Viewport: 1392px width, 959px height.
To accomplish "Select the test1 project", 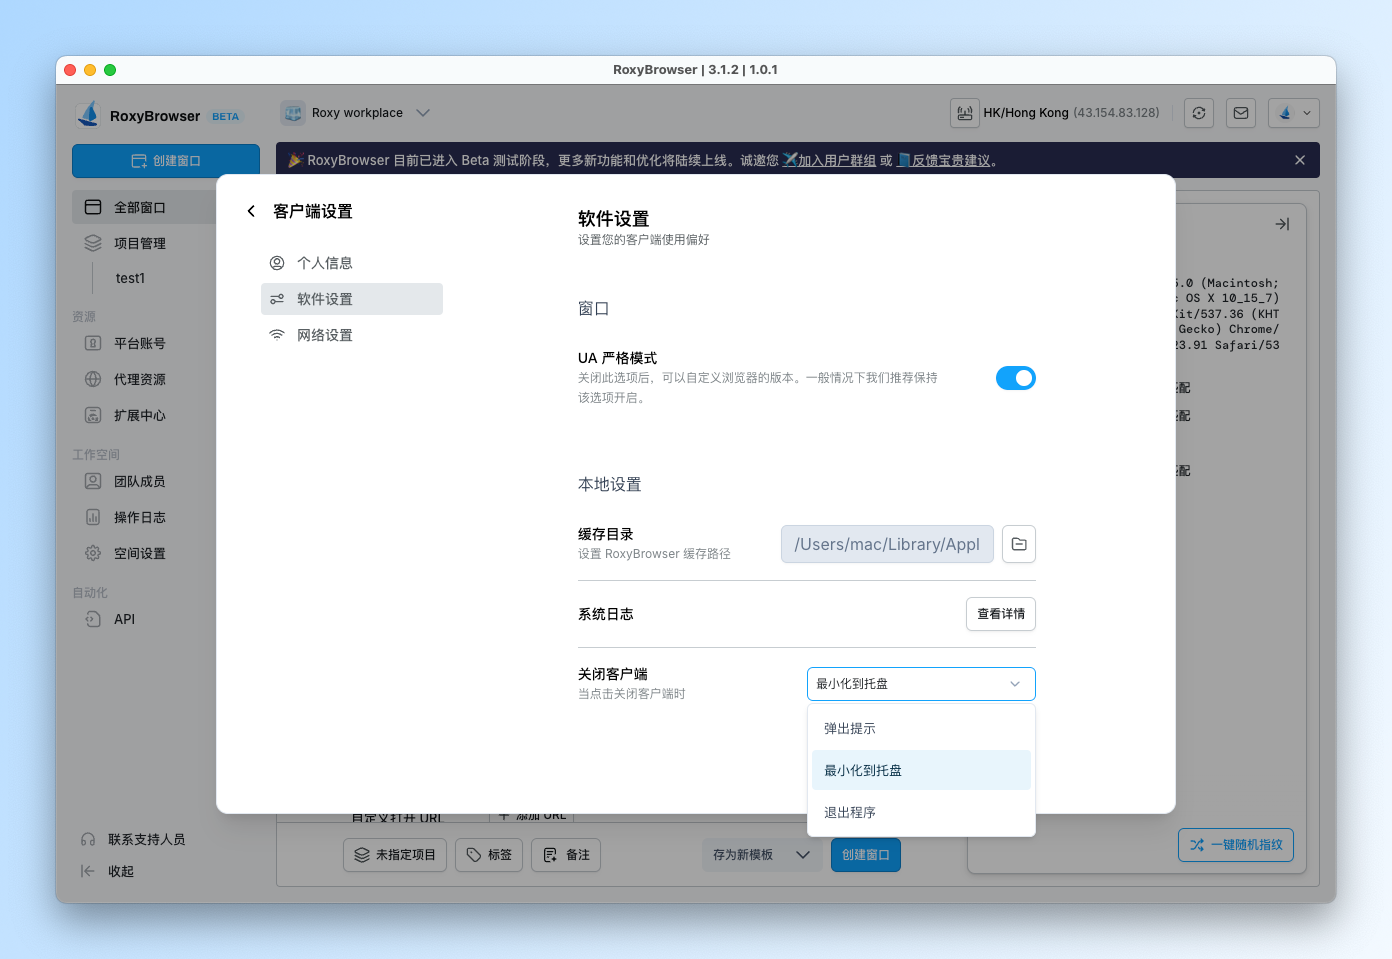I will pos(130,278).
